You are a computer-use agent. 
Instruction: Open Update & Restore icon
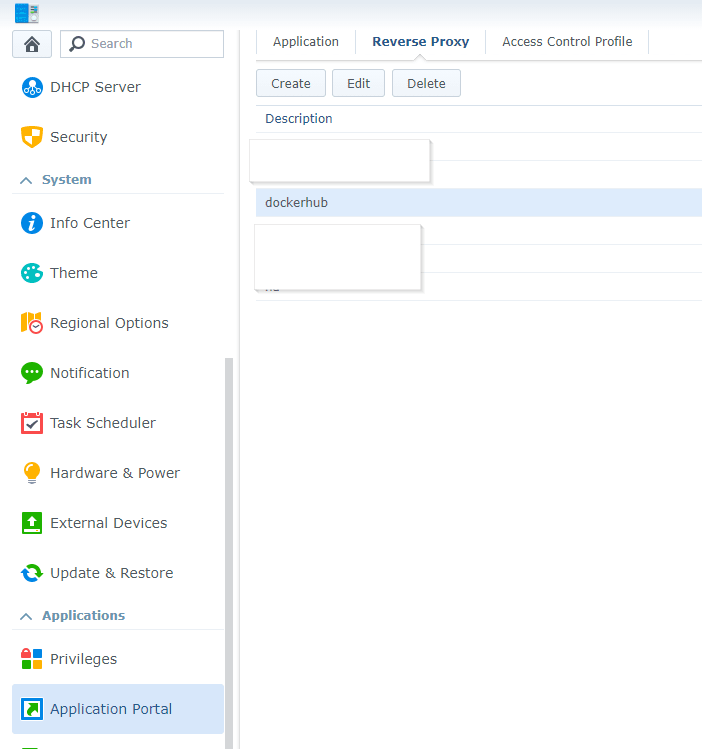32,573
